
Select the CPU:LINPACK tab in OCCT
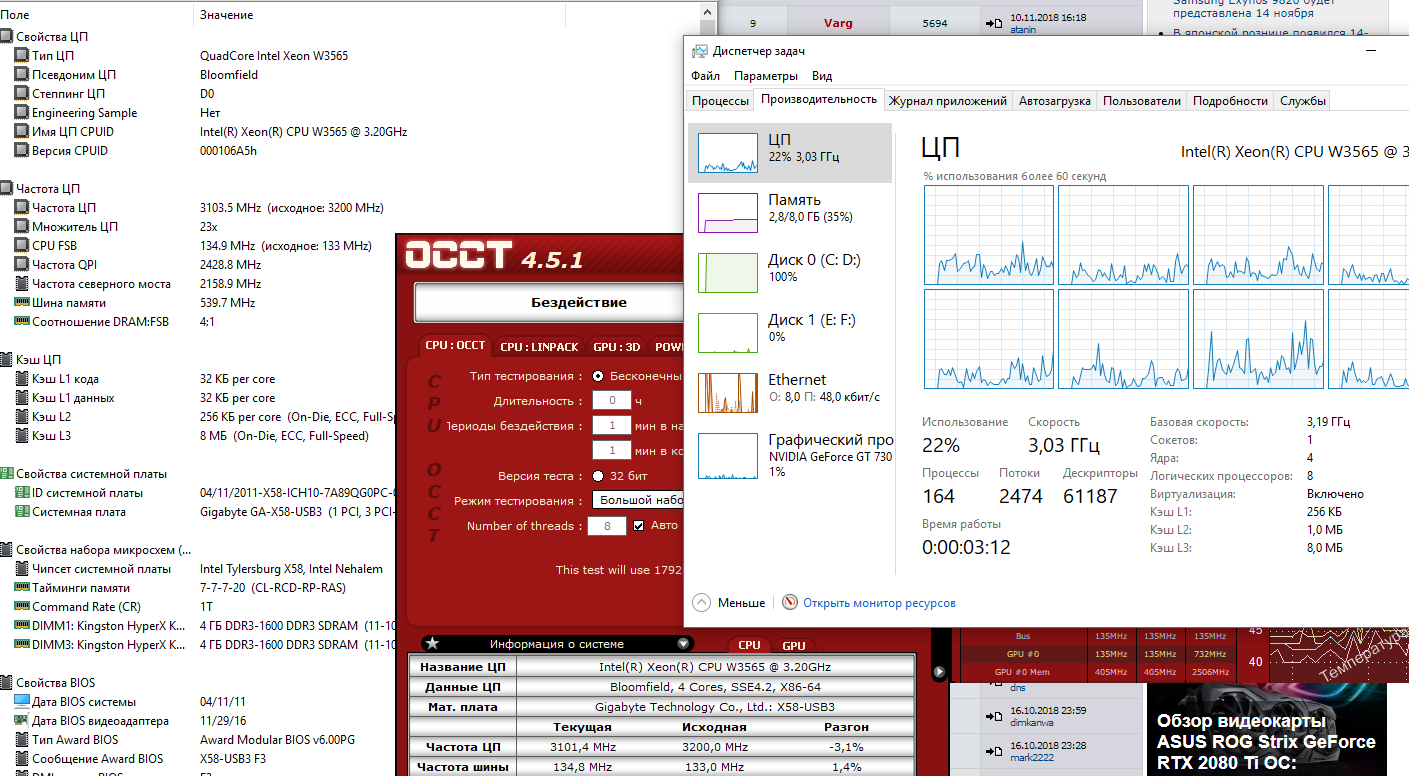539,347
